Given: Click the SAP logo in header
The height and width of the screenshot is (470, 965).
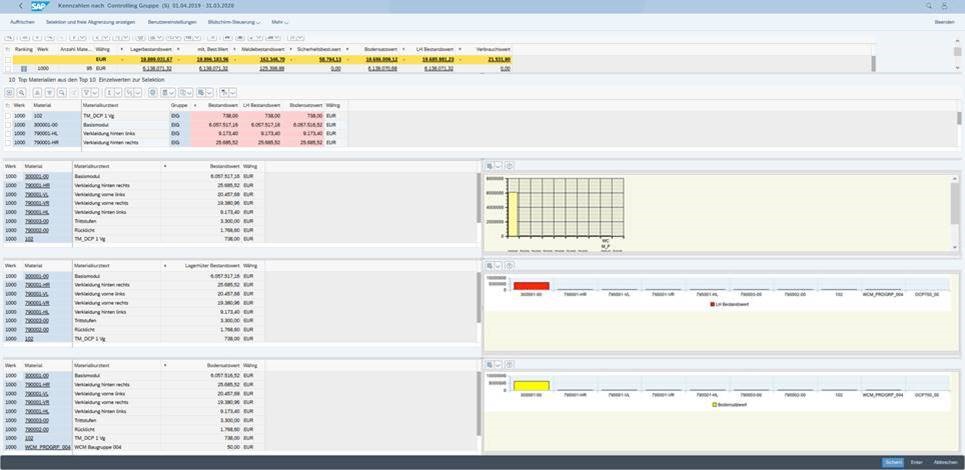Looking at the screenshot, I should 40,6.
